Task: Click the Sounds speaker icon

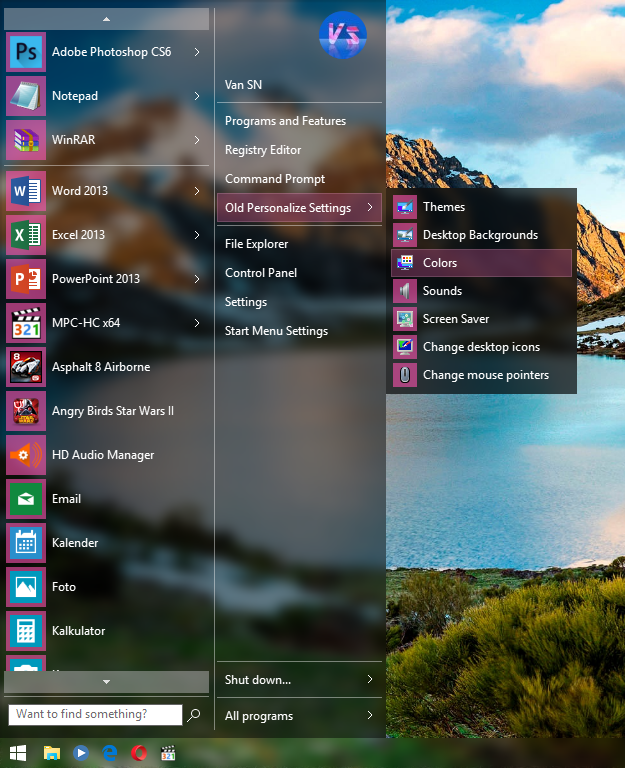Action: (x=405, y=291)
